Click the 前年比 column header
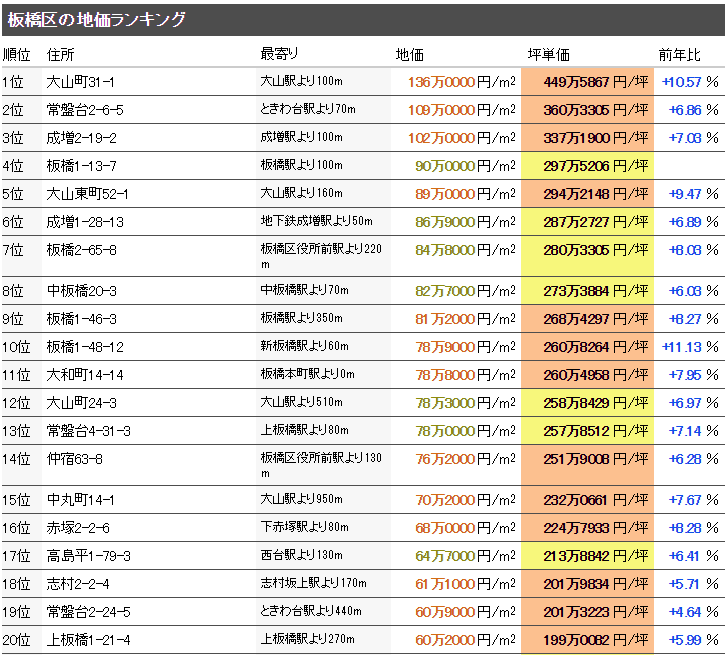725x655 pixels. point(679,54)
